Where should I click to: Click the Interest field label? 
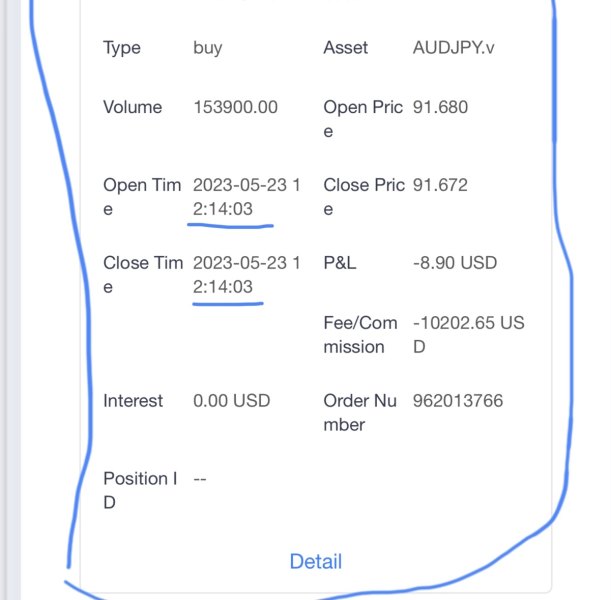[x=133, y=401]
